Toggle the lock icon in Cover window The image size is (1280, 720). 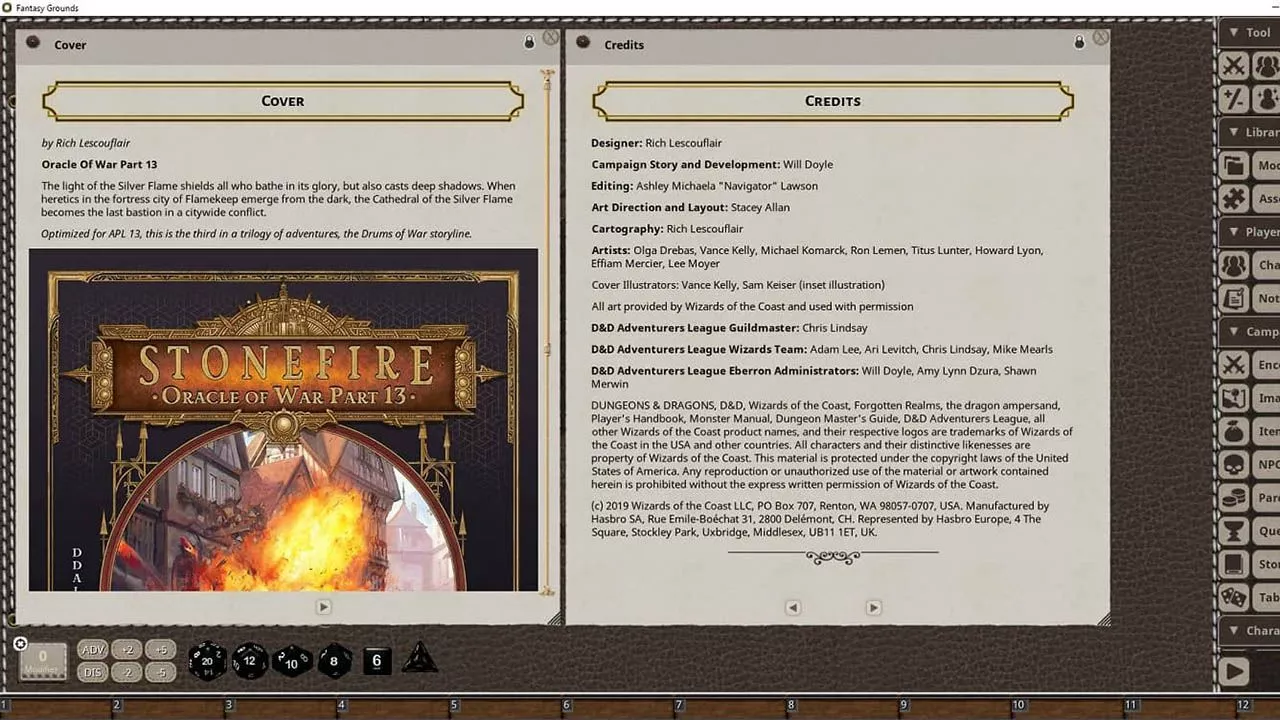530,43
